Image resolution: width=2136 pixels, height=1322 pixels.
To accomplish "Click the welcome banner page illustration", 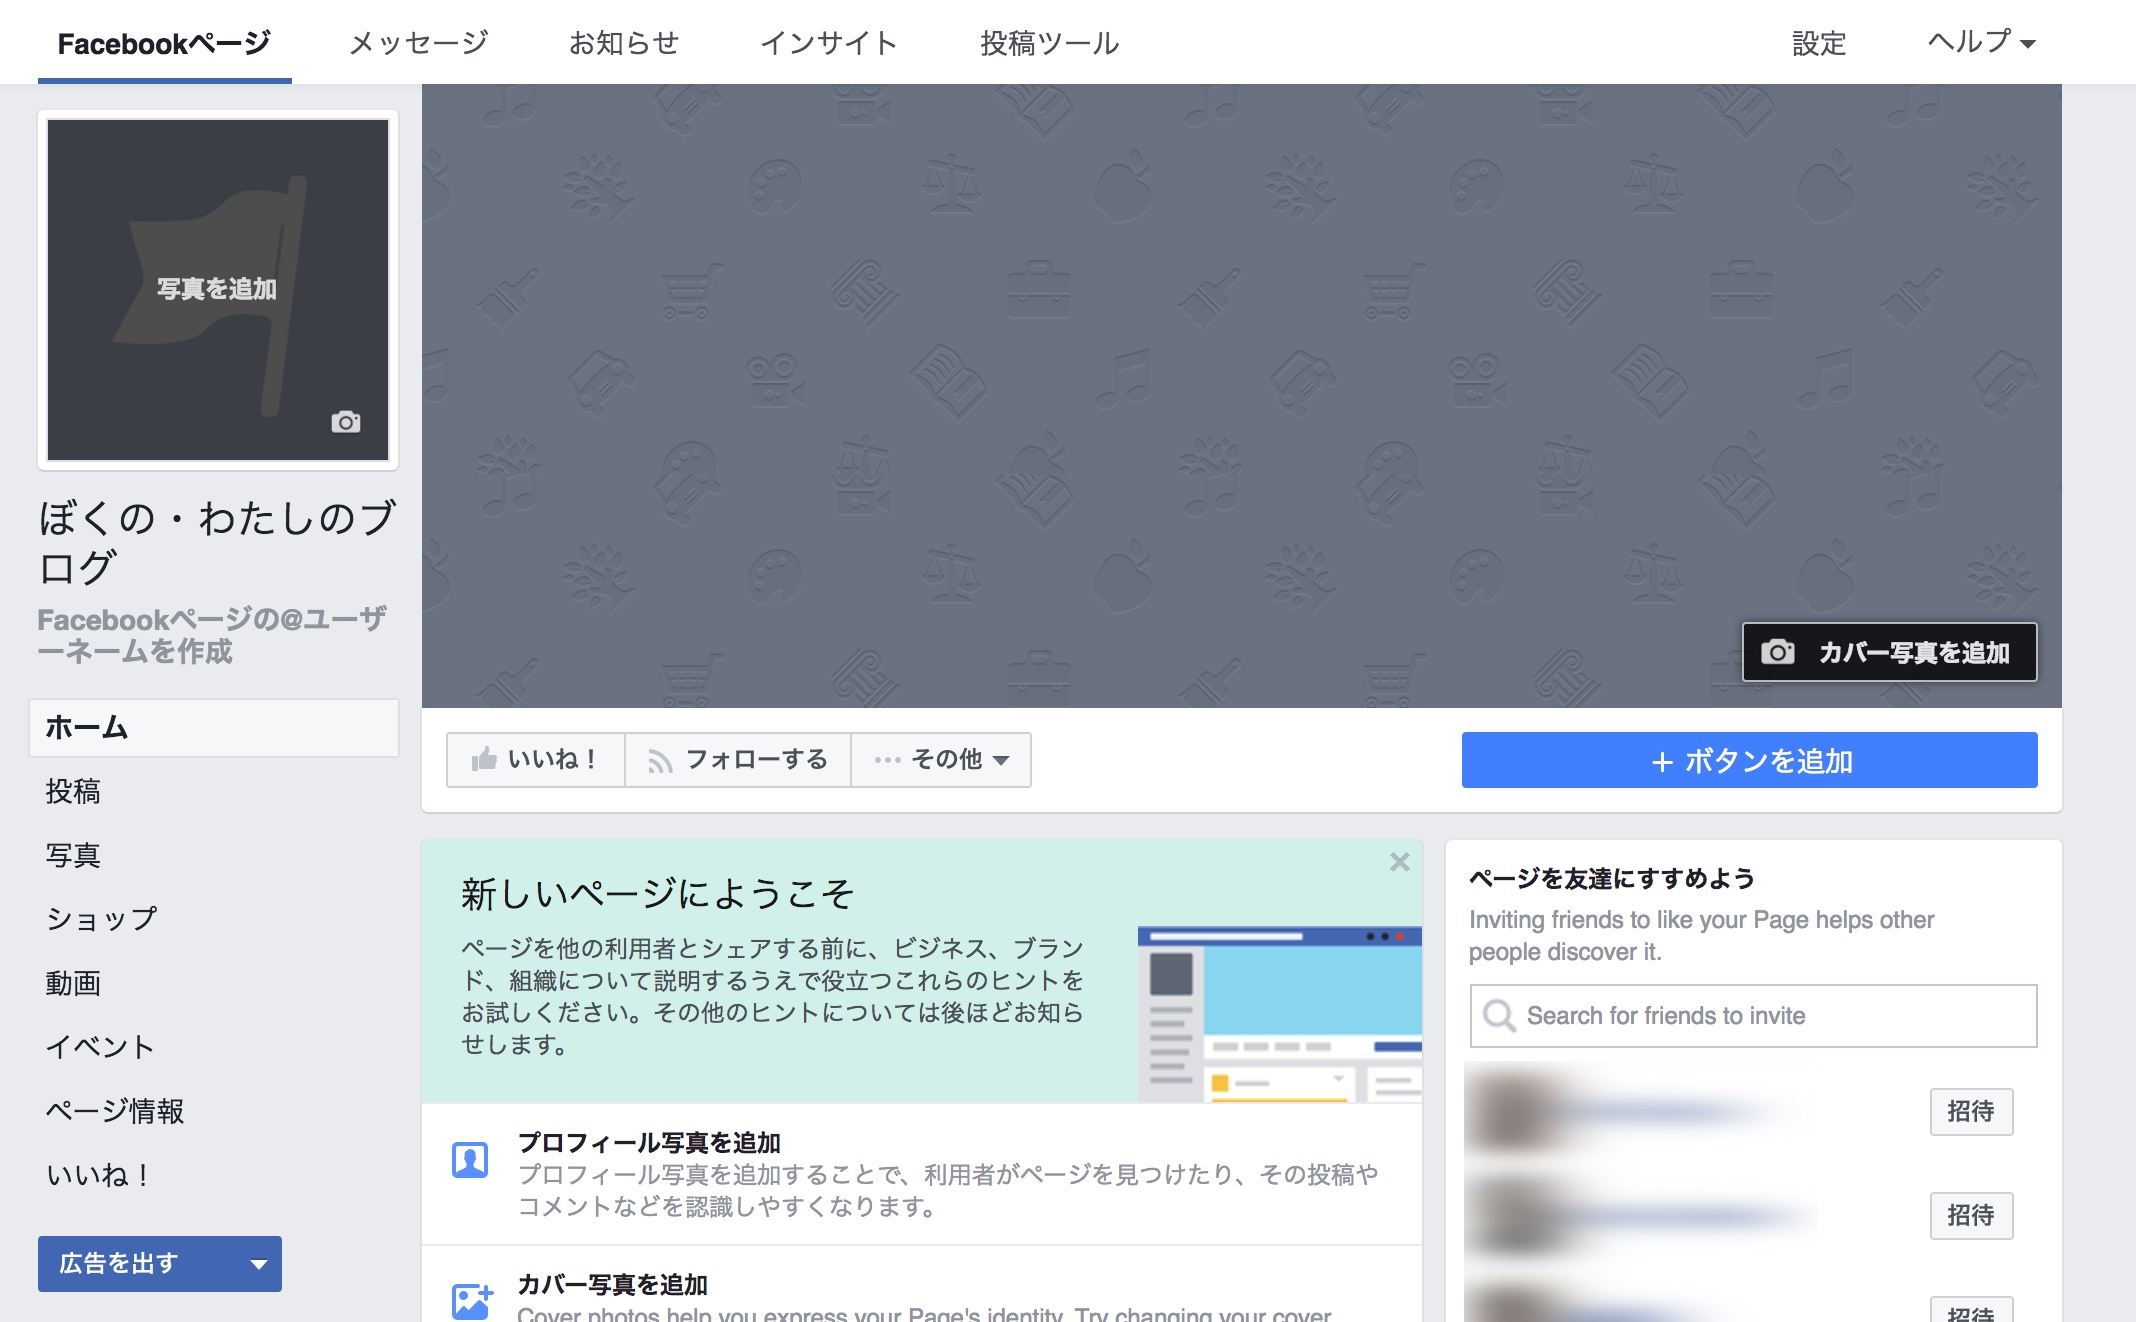I will (1279, 1014).
